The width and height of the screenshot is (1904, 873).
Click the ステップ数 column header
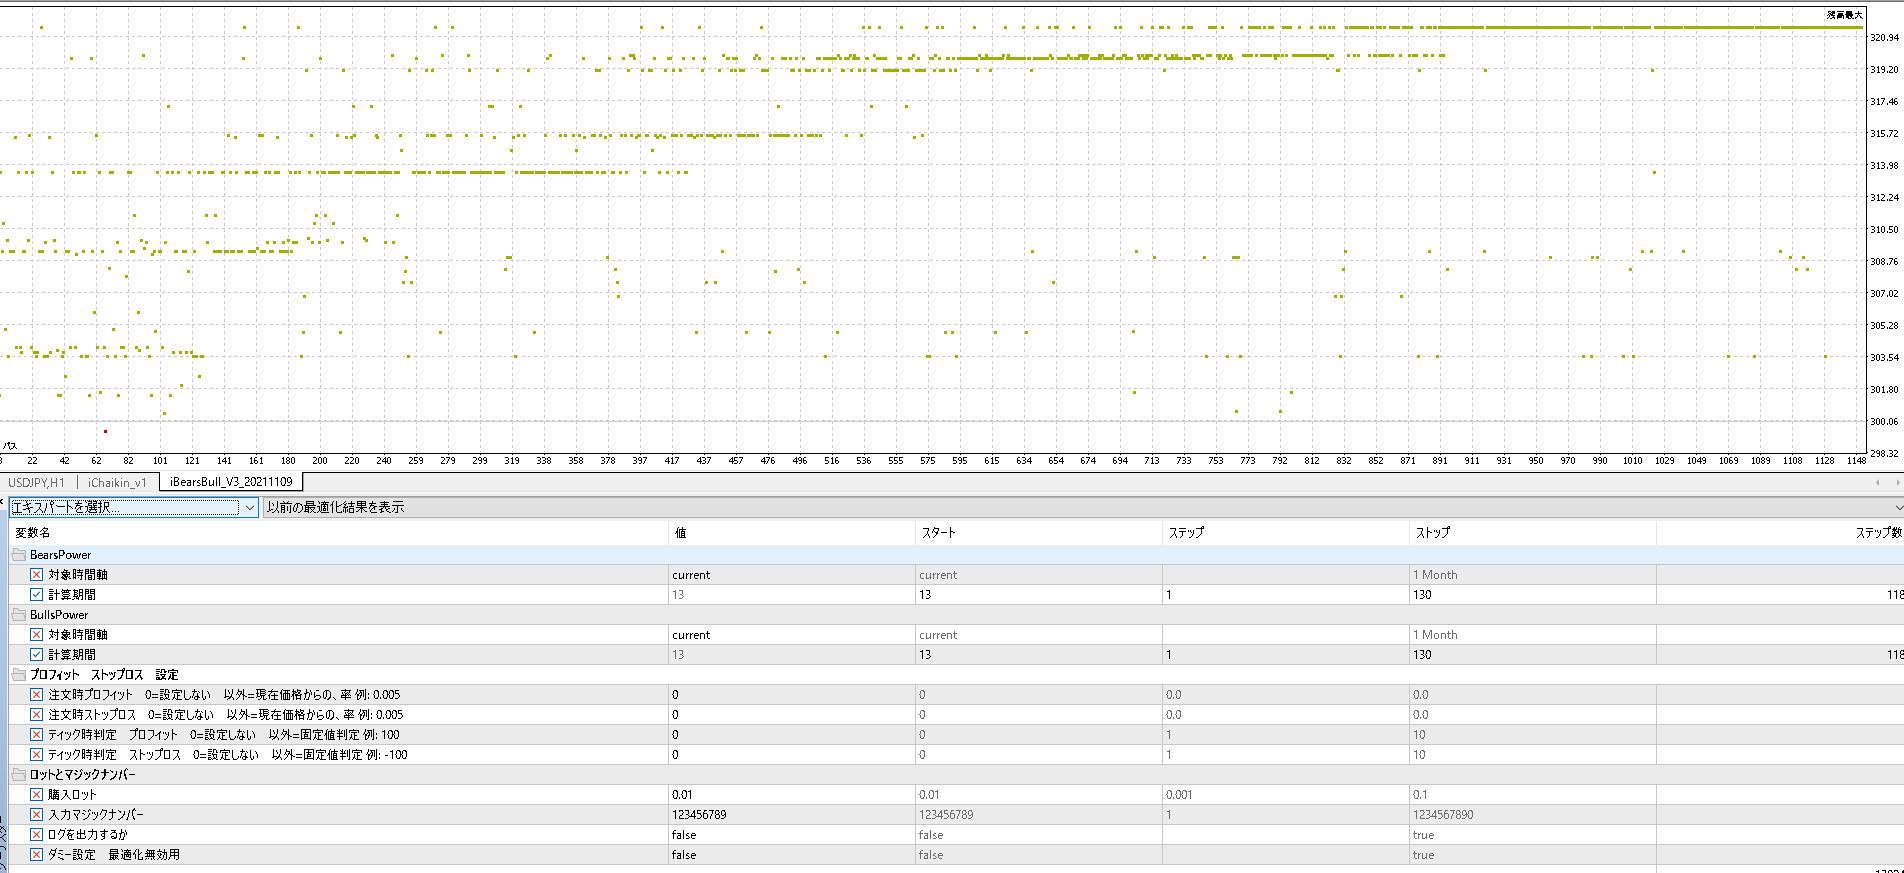(1780, 533)
